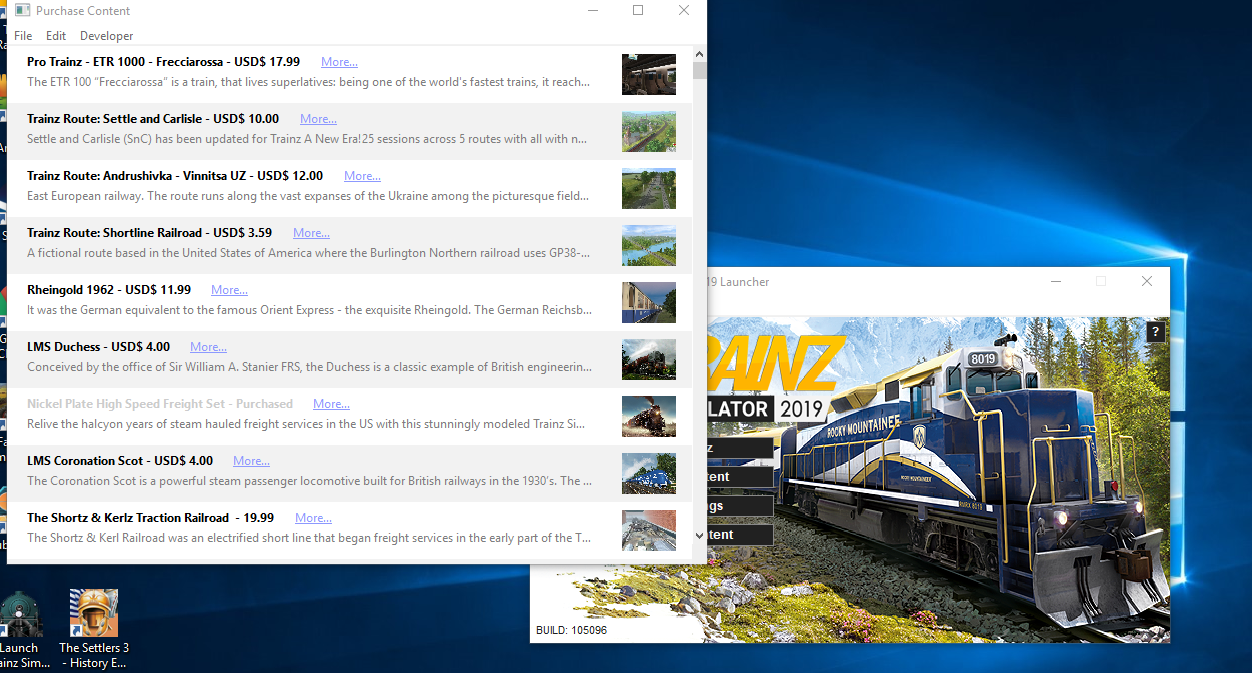This screenshot has width=1252, height=673.
Task: Click the scroll up arrow in Purchase Content
Action: [x=699, y=54]
